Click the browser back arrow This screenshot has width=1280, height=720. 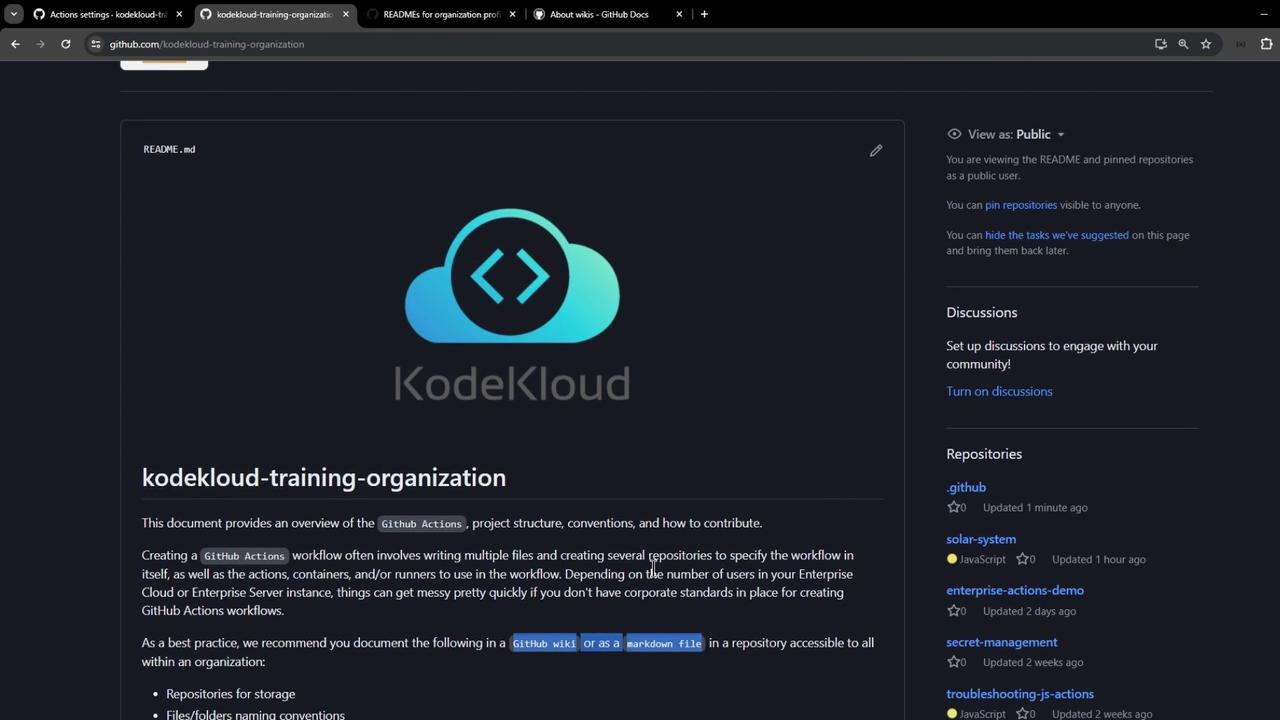tap(15, 44)
